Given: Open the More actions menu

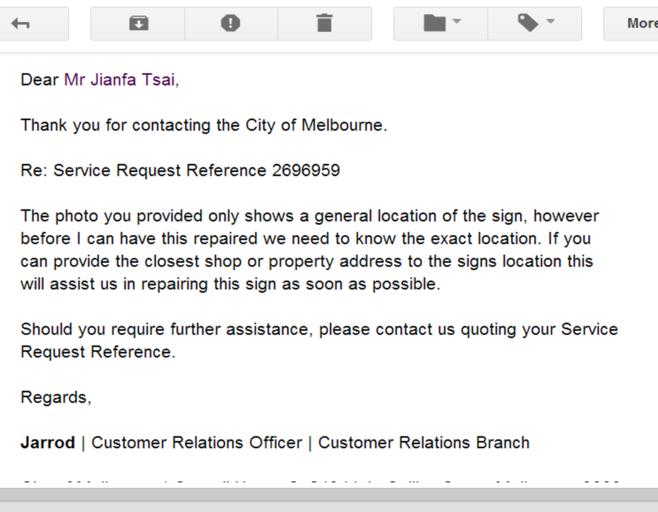Looking at the screenshot, I should tap(640, 24).
